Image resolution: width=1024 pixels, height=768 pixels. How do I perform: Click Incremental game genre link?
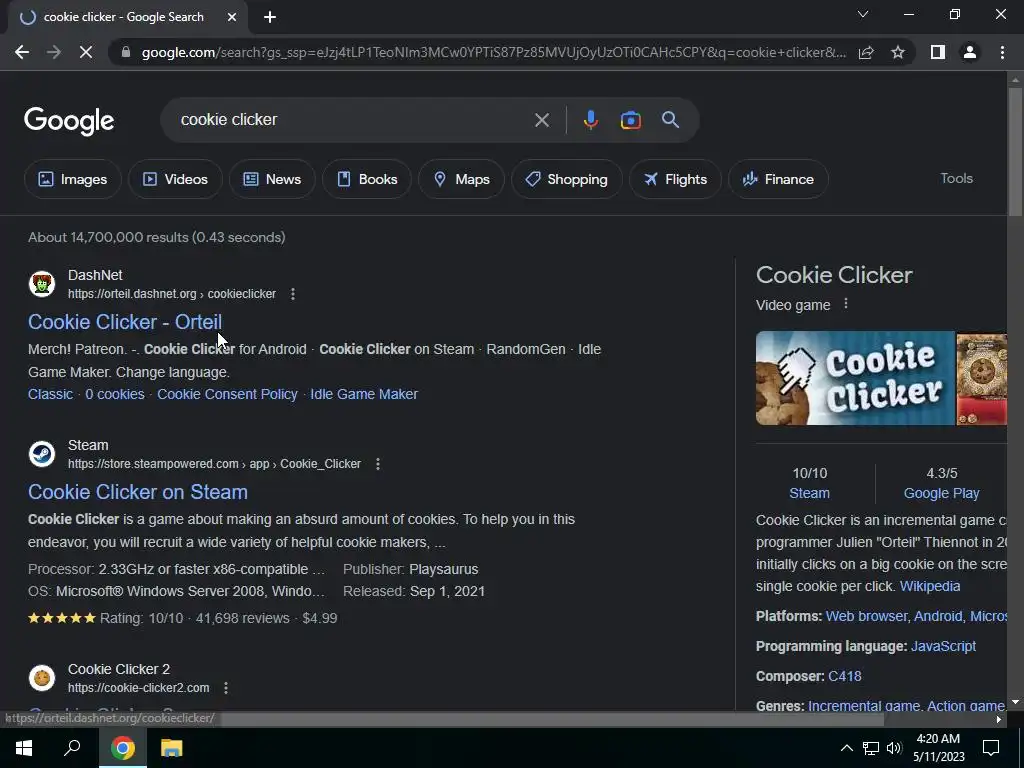(863, 706)
